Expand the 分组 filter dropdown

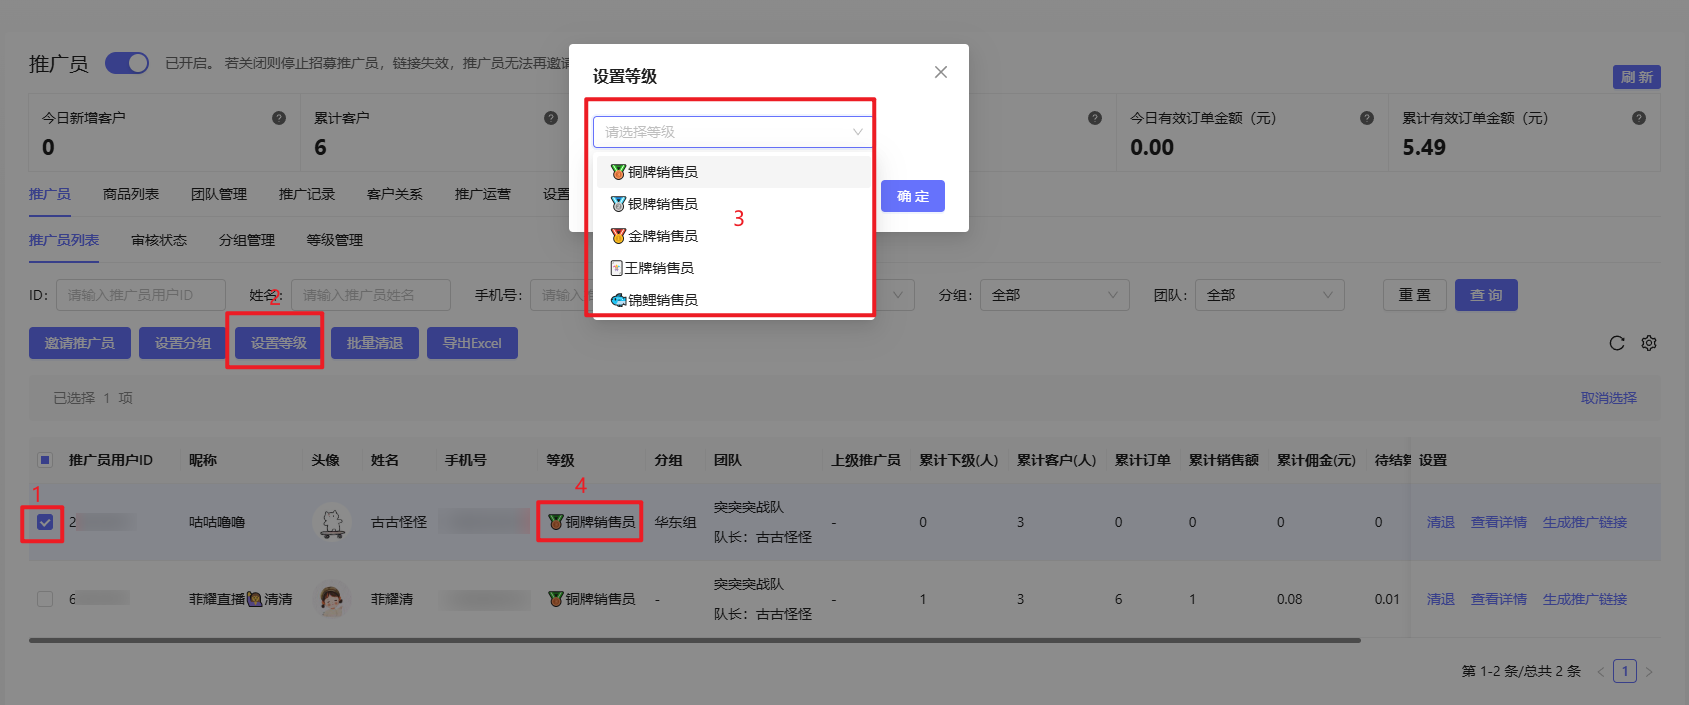[x=1054, y=295]
